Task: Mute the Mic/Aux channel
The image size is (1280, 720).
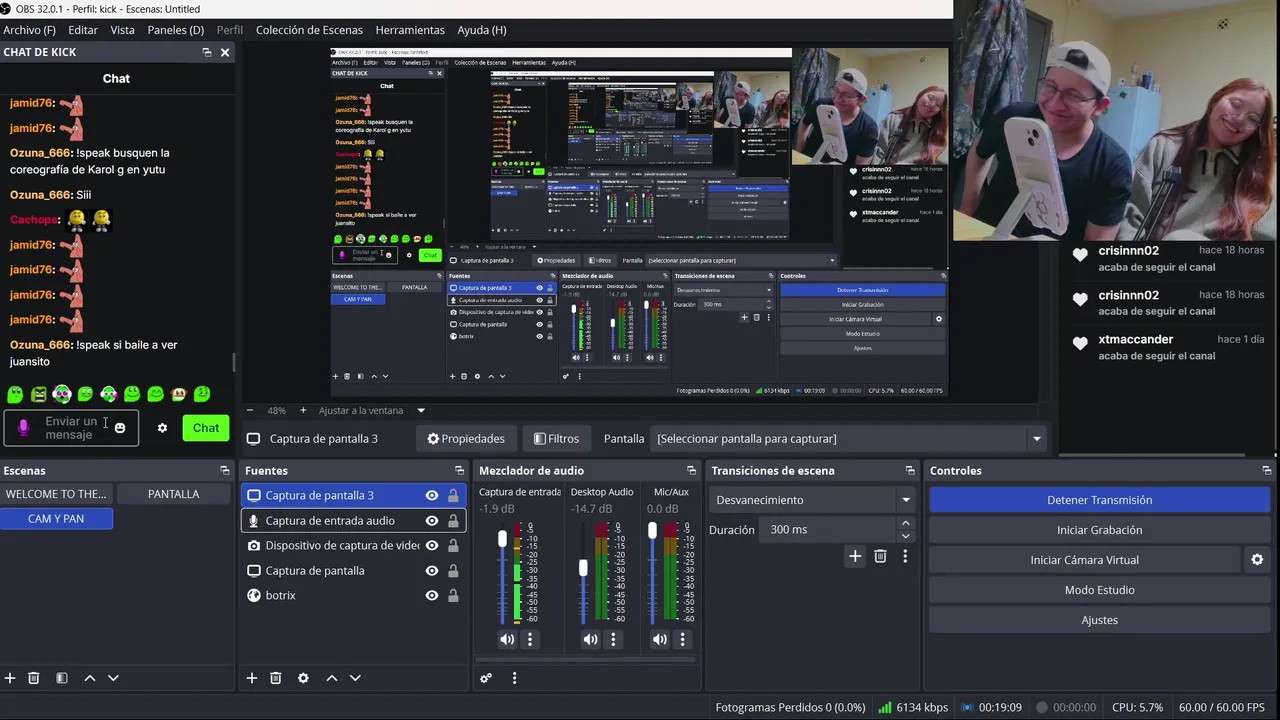Action: pos(660,640)
